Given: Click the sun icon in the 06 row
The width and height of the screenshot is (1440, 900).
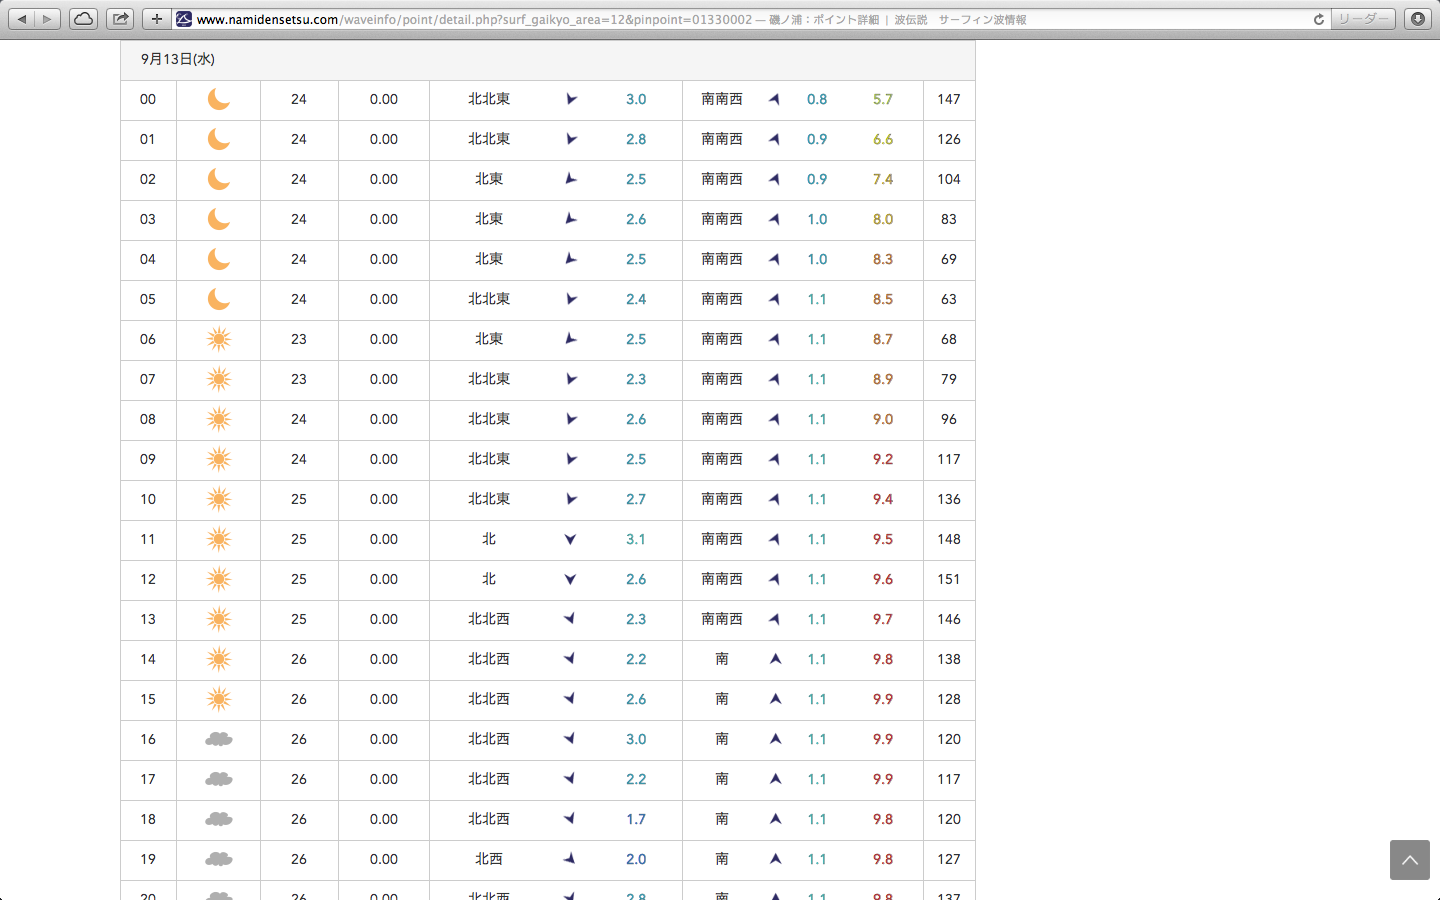Looking at the screenshot, I should coord(218,339).
